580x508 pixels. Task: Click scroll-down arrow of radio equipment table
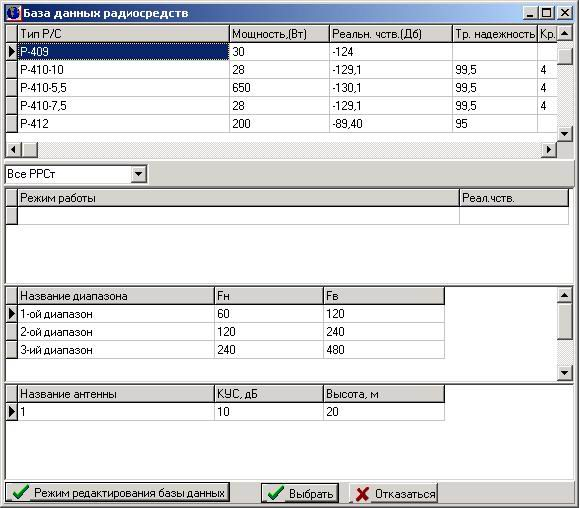pyautogui.click(x=564, y=134)
